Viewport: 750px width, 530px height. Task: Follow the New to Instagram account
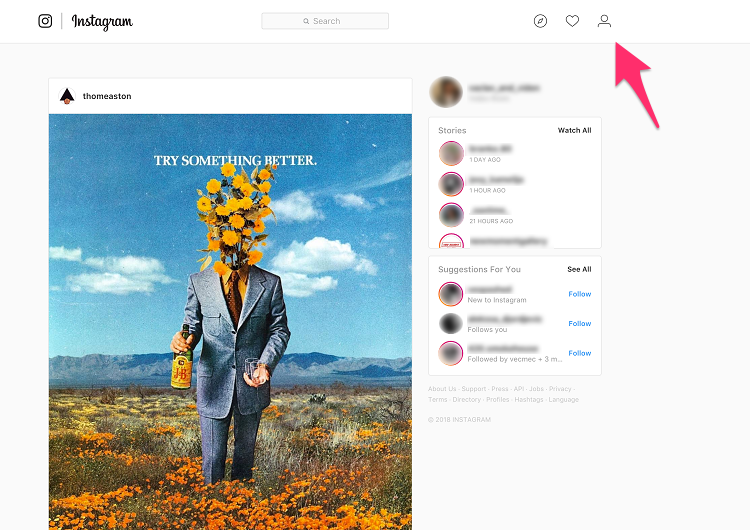[580, 294]
